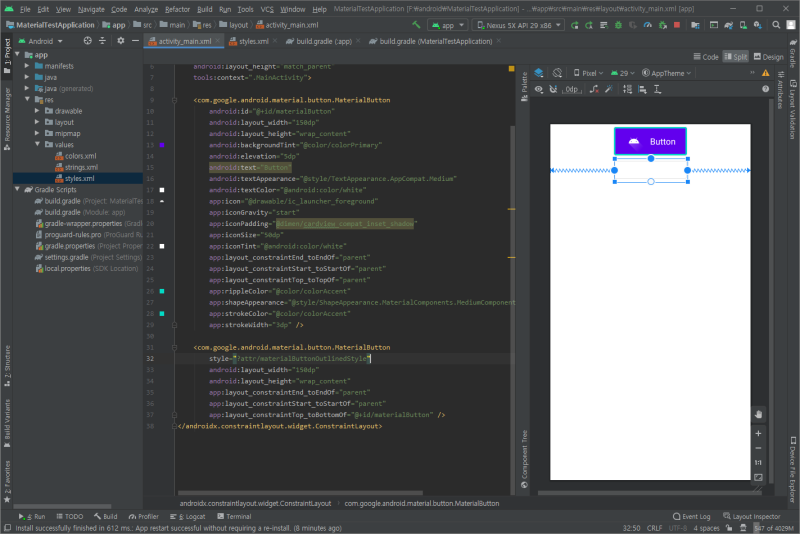The height and width of the screenshot is (534, 800).
Task: Toggle autoconnect magnet icon
Action: tap(555, 90)
